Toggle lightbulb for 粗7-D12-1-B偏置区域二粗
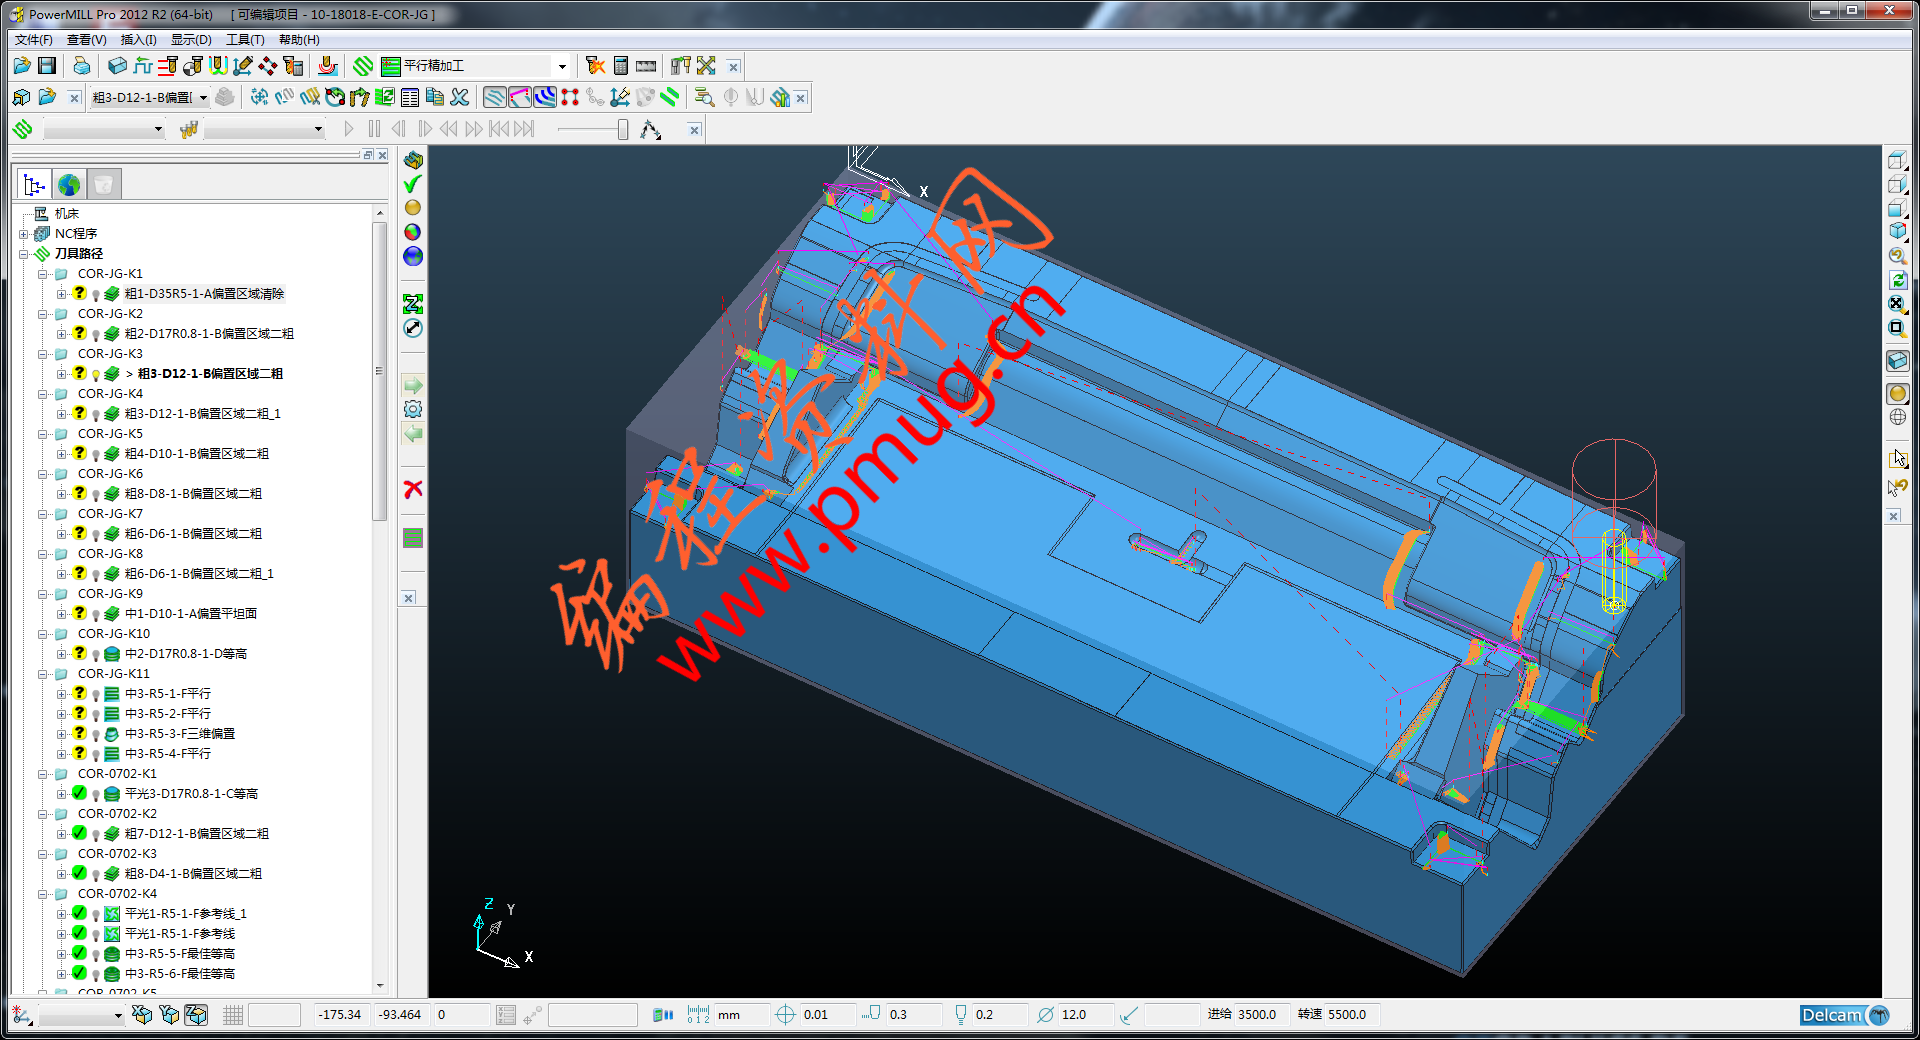Image resolution: width=1920 pixels, height=1040 pixels. tap(96, 835)
